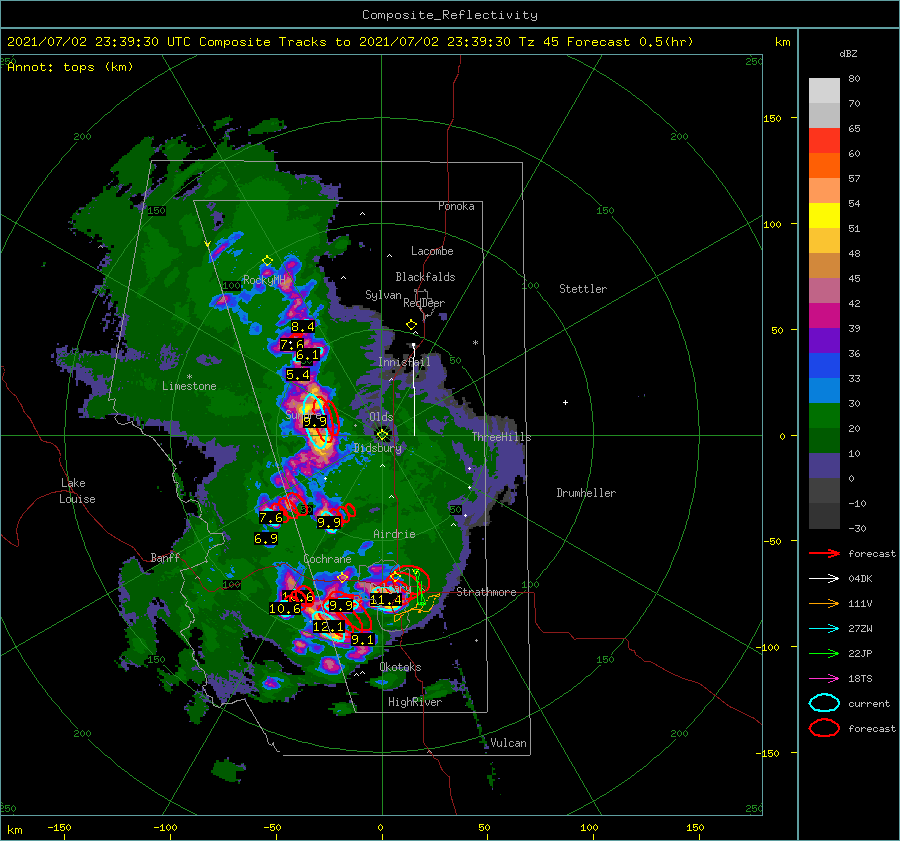The width and height of the screenshot is (900, 841).
Task: Click the yellow diamond marker below Cochrane
Action: point(343,578)
